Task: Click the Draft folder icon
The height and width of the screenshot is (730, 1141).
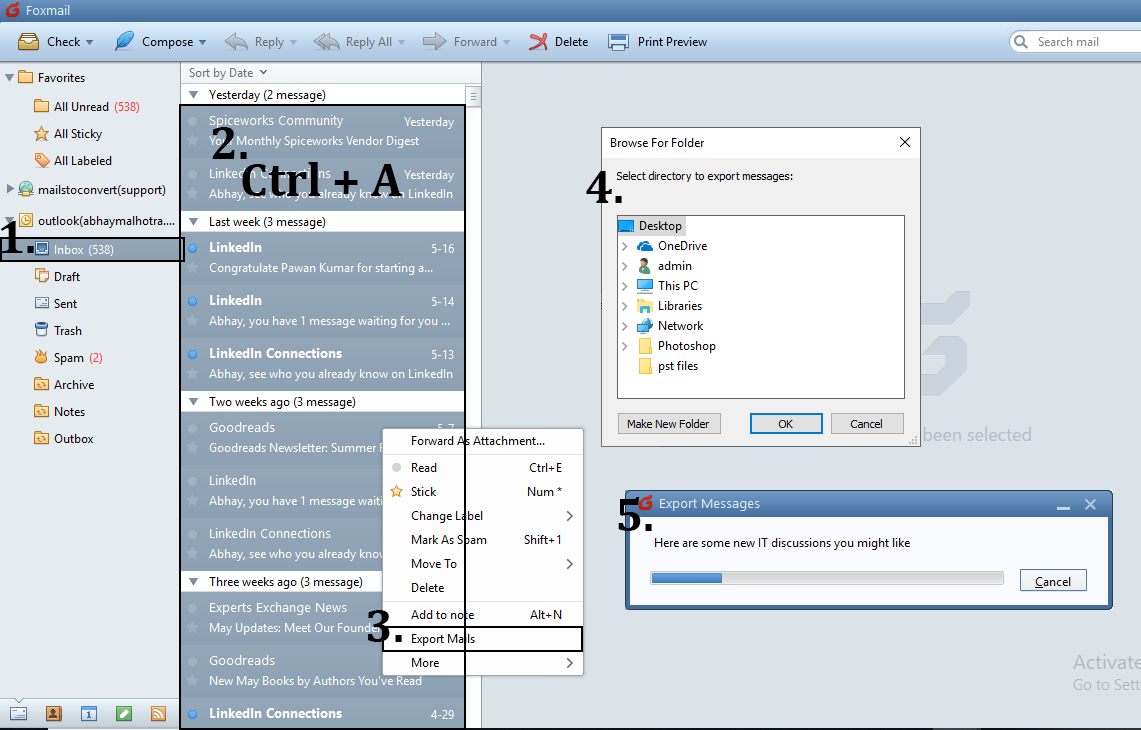Action: (x=41, y=276)
